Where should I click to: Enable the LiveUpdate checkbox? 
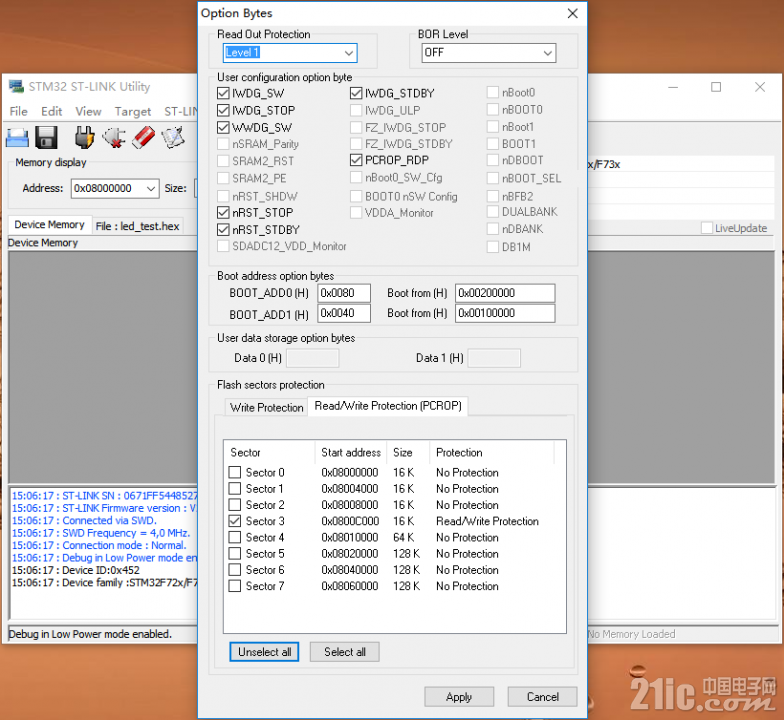[x=707, y=228]
